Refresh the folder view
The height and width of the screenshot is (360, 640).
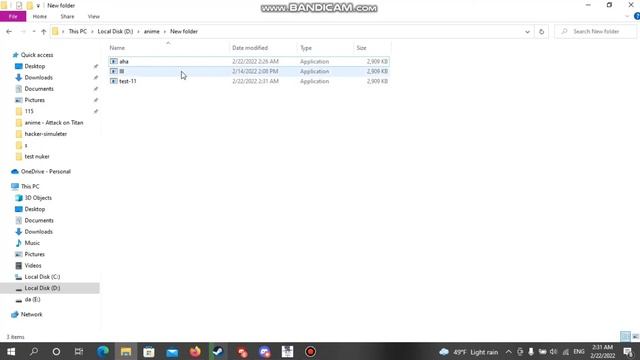542,31
